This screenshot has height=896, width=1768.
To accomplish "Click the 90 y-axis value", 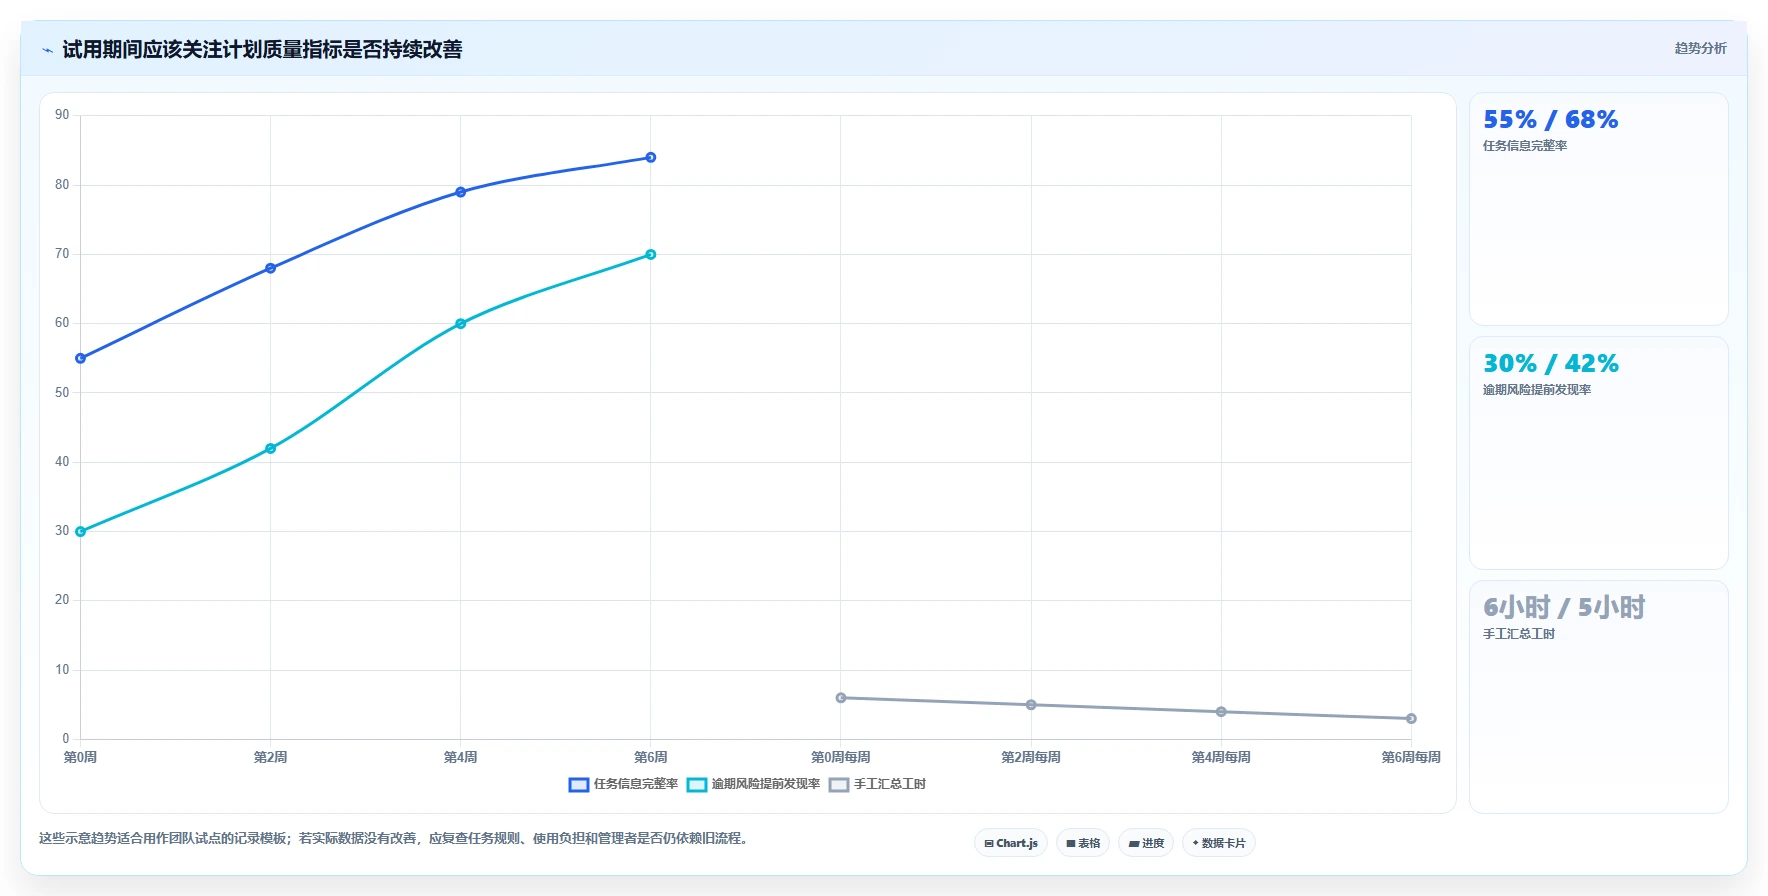I will (x=62, y=115).
